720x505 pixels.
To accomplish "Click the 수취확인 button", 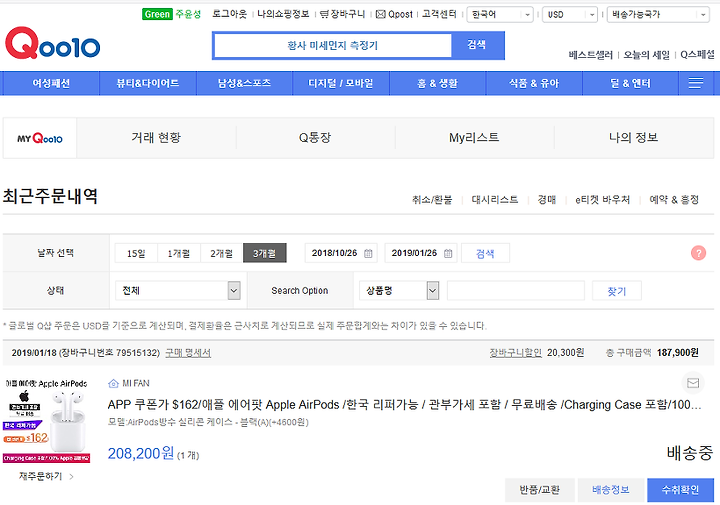I will click(681, 490).
